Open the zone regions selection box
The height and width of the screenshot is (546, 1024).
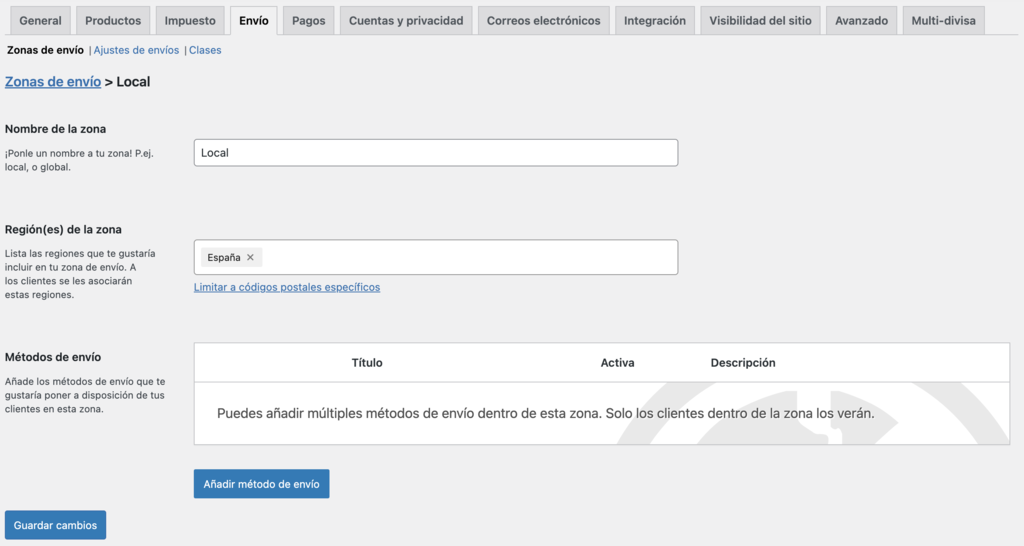(x=470, y=257)
